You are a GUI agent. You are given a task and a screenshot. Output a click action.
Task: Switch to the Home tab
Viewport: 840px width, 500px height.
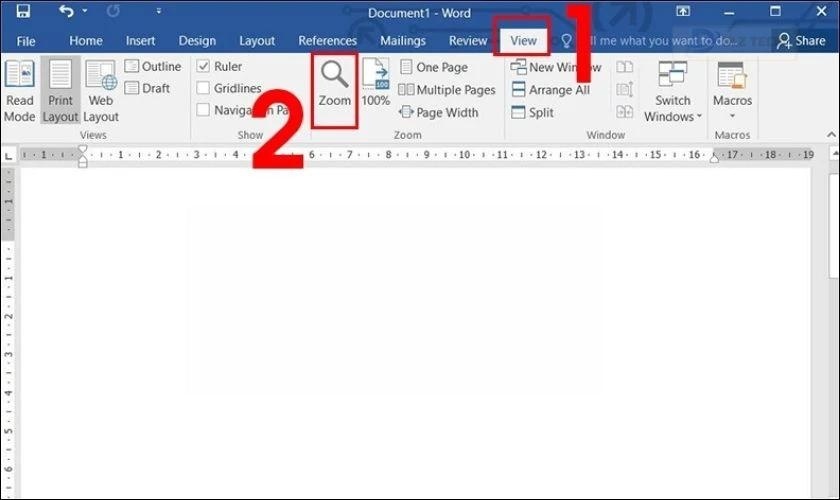coord(86,41)
